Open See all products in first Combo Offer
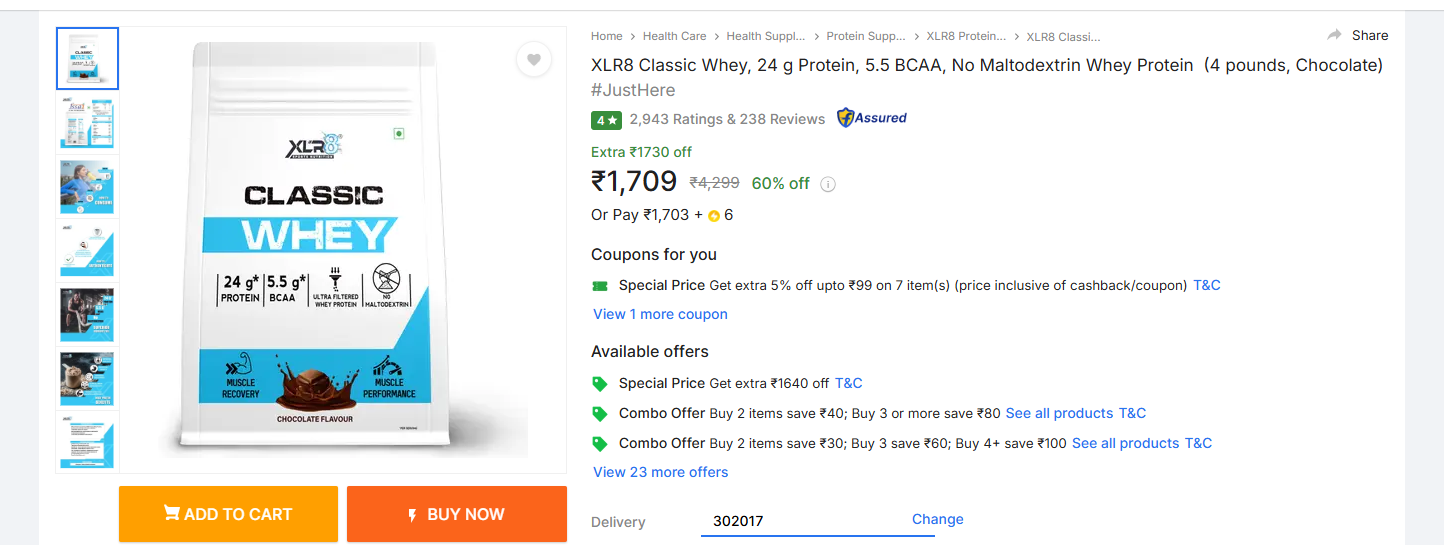Viewport: 1444px width, 545px height. [x=1059, y=413]
